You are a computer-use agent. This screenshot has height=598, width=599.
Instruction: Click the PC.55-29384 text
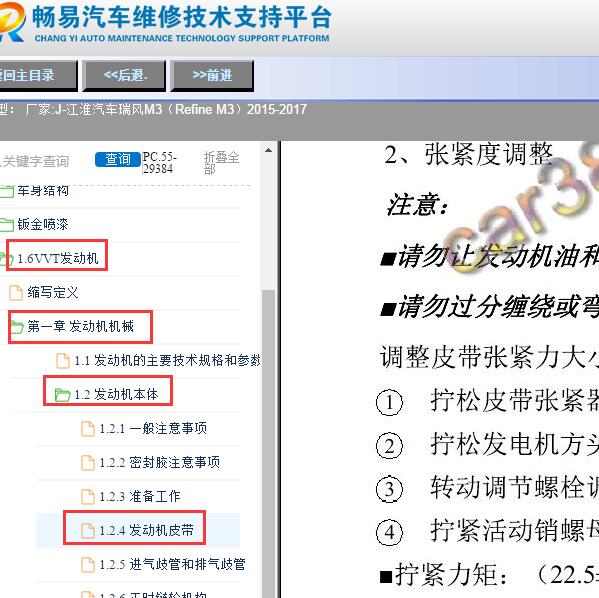point(159,162)
